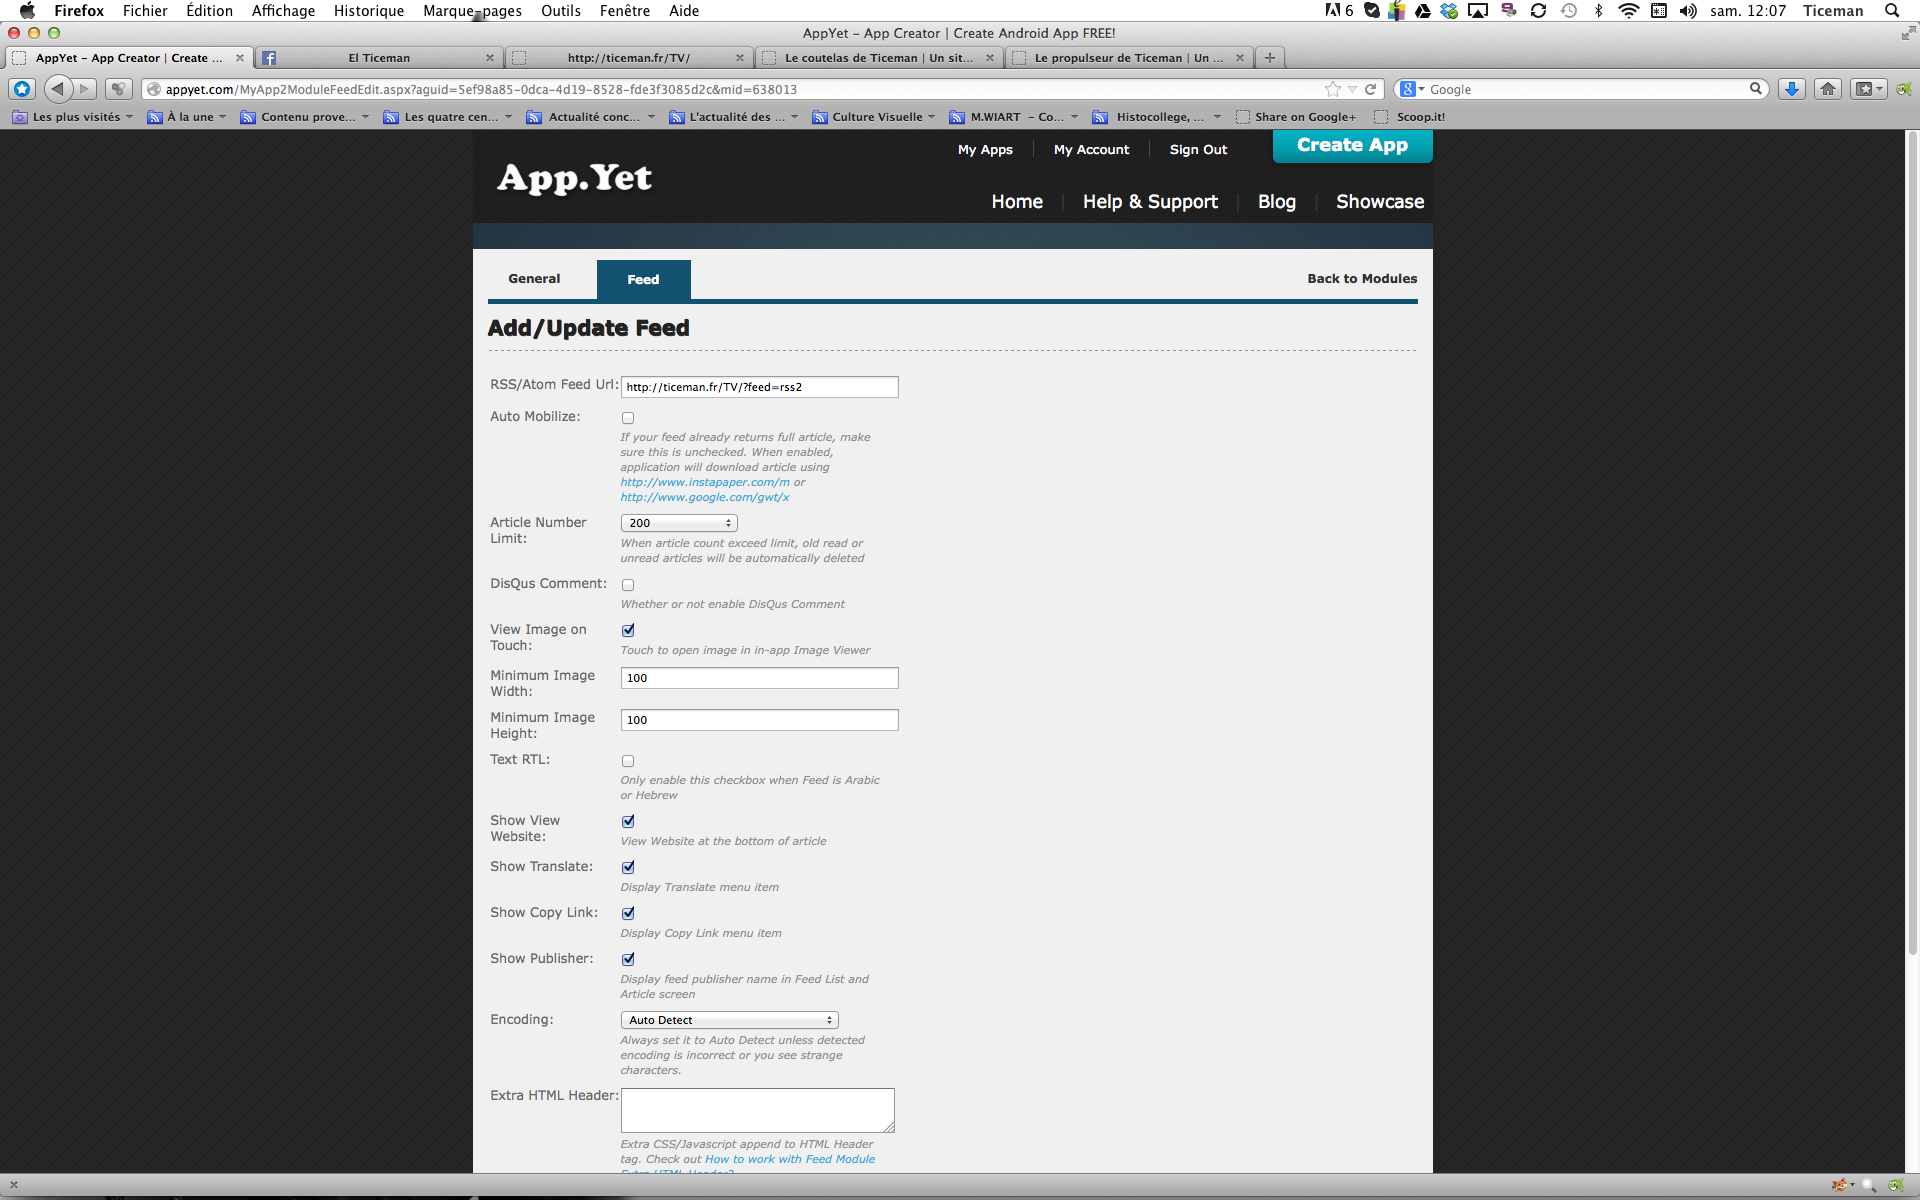
Task: Bookmark this page with the star icon
Action: pyautogui.click(x=1332, y=89)
